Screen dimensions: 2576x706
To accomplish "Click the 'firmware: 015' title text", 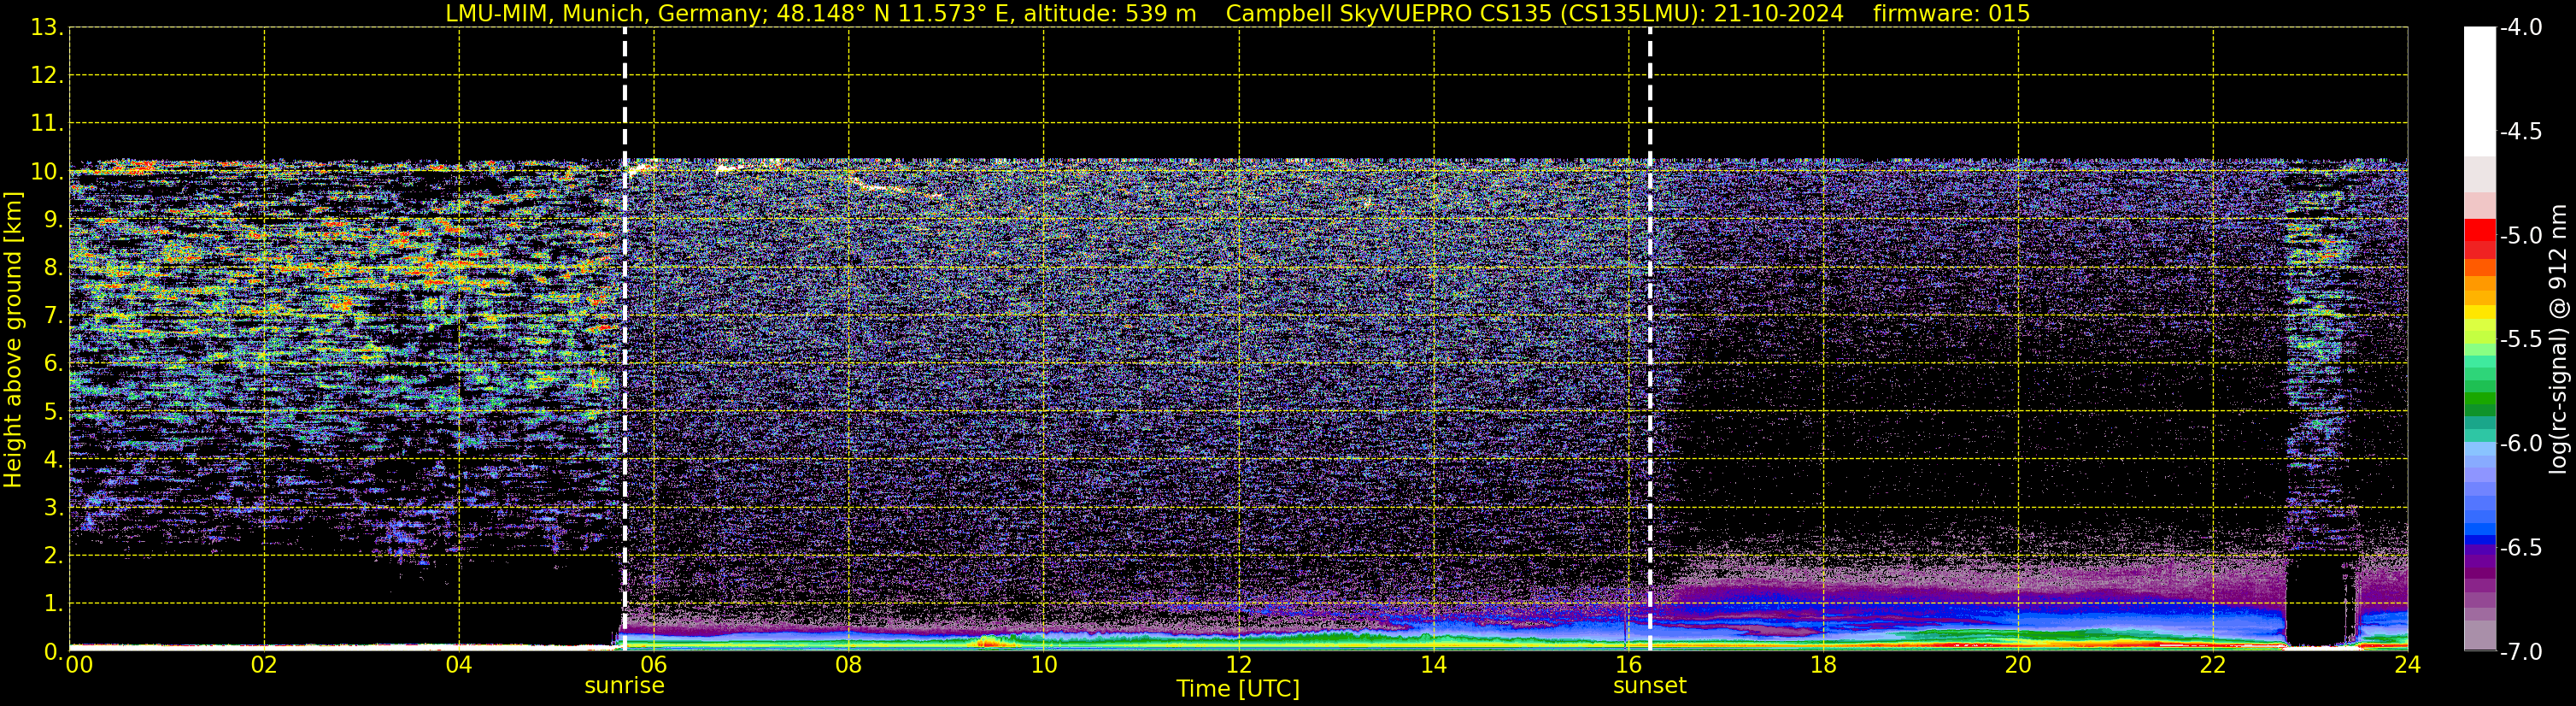I will [1951, 14].
